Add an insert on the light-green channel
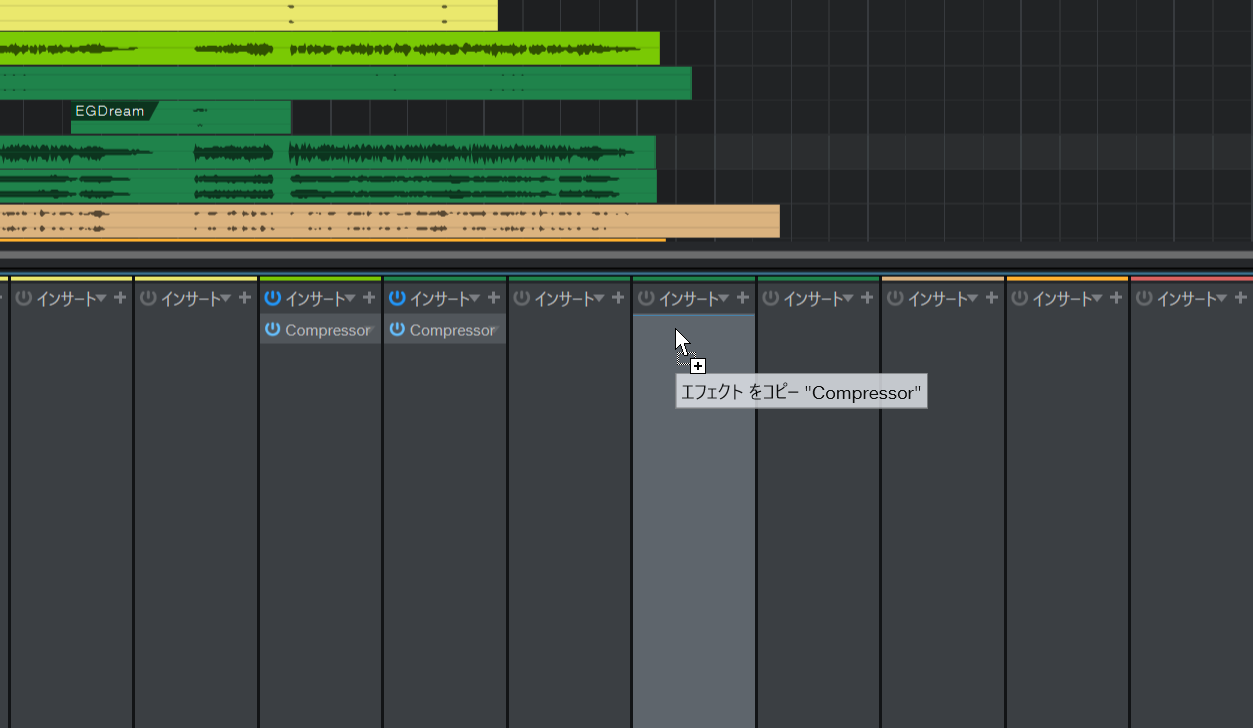This screenshot has width=1253, height=728. click(x=369, y=298)
